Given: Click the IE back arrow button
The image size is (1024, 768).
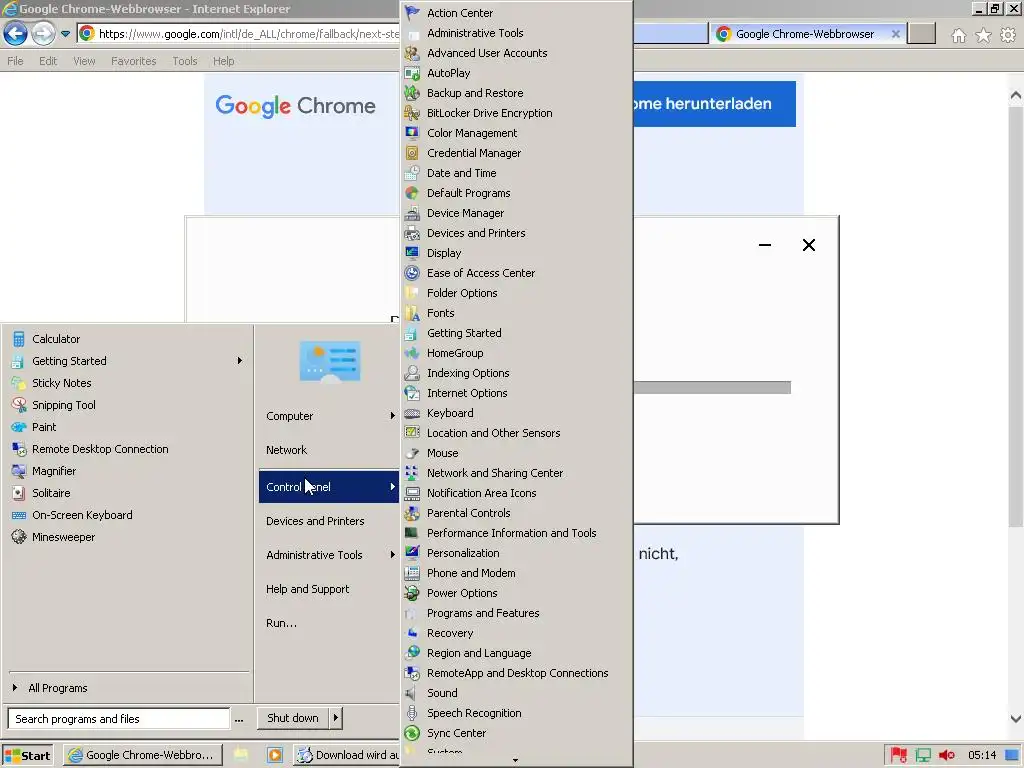Looking at the screenshot, I should click(15, 33).
